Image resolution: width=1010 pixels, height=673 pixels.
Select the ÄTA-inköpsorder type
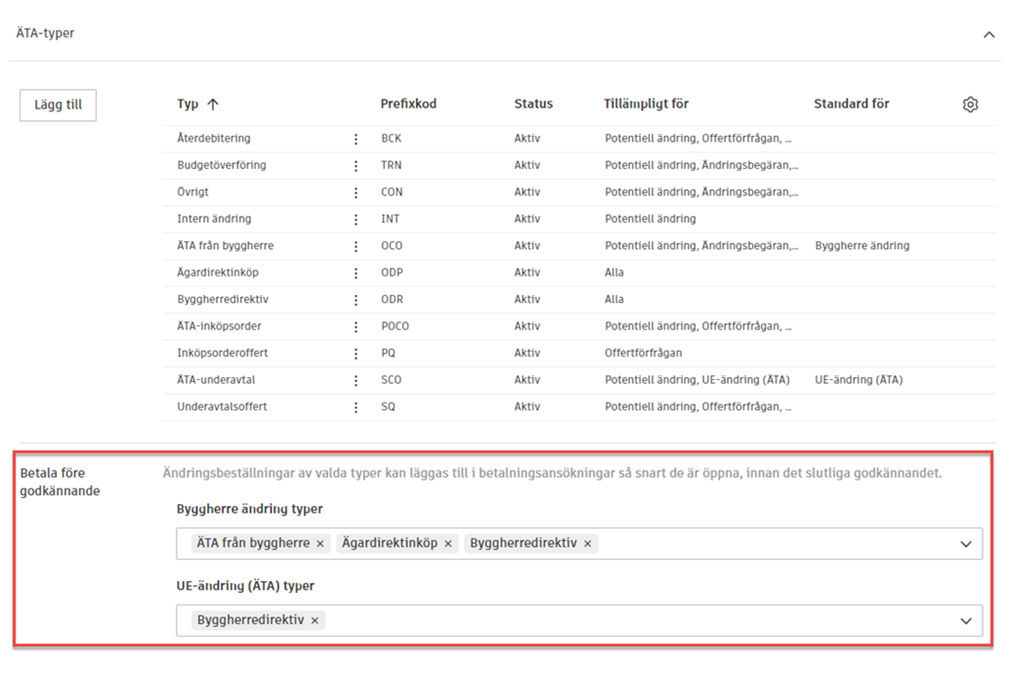point(219,326)
